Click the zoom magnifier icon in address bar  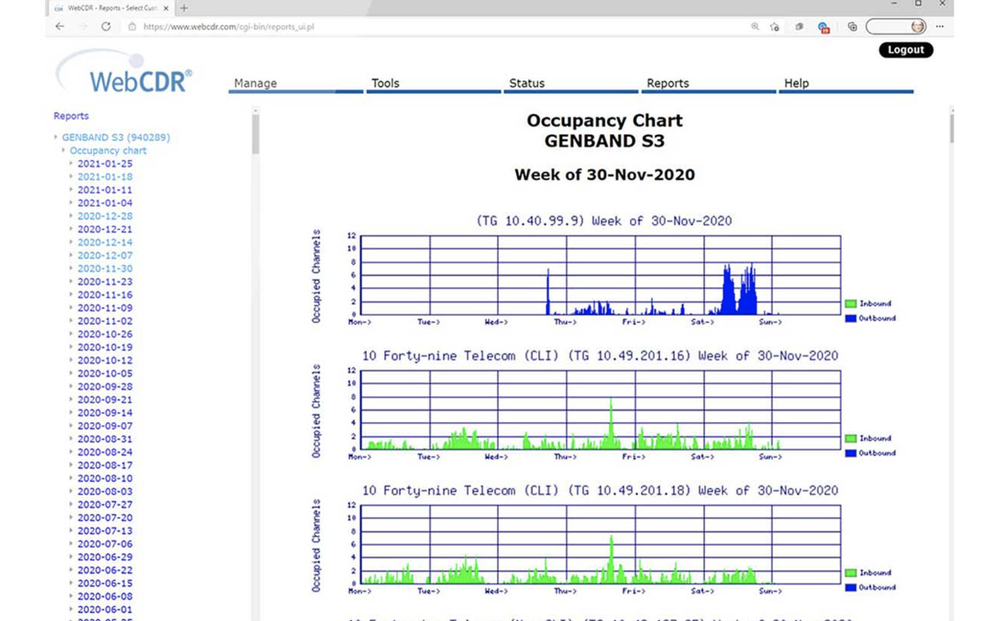tap(755, 27)
